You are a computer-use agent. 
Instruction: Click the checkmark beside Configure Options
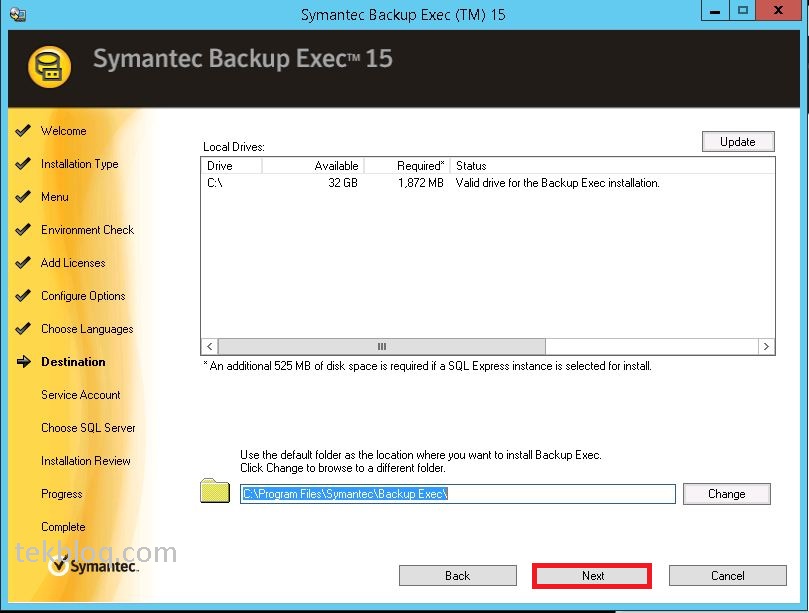click(23, 295)
